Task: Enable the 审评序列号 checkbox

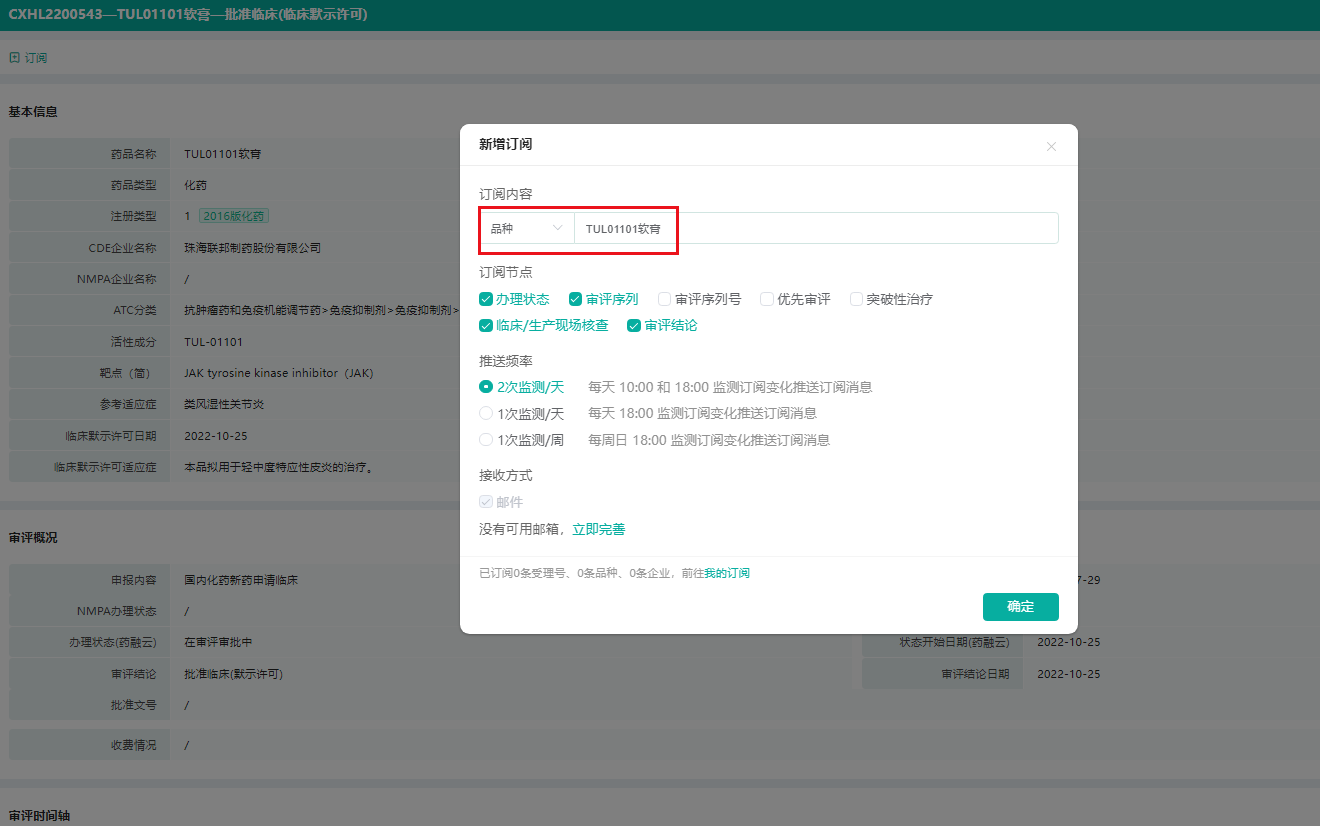Action: click(x=665, y=299)
